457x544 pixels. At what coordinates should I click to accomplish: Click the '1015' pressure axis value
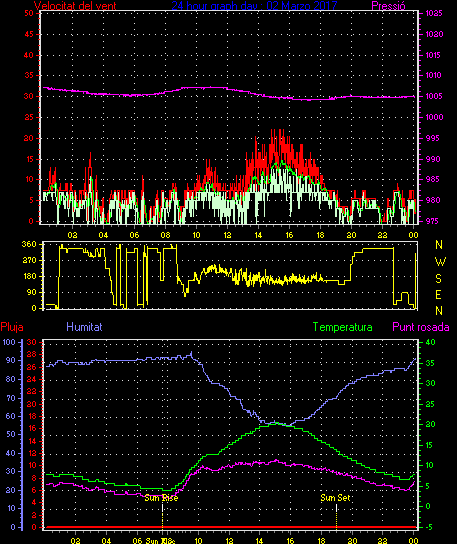[433, 55]
